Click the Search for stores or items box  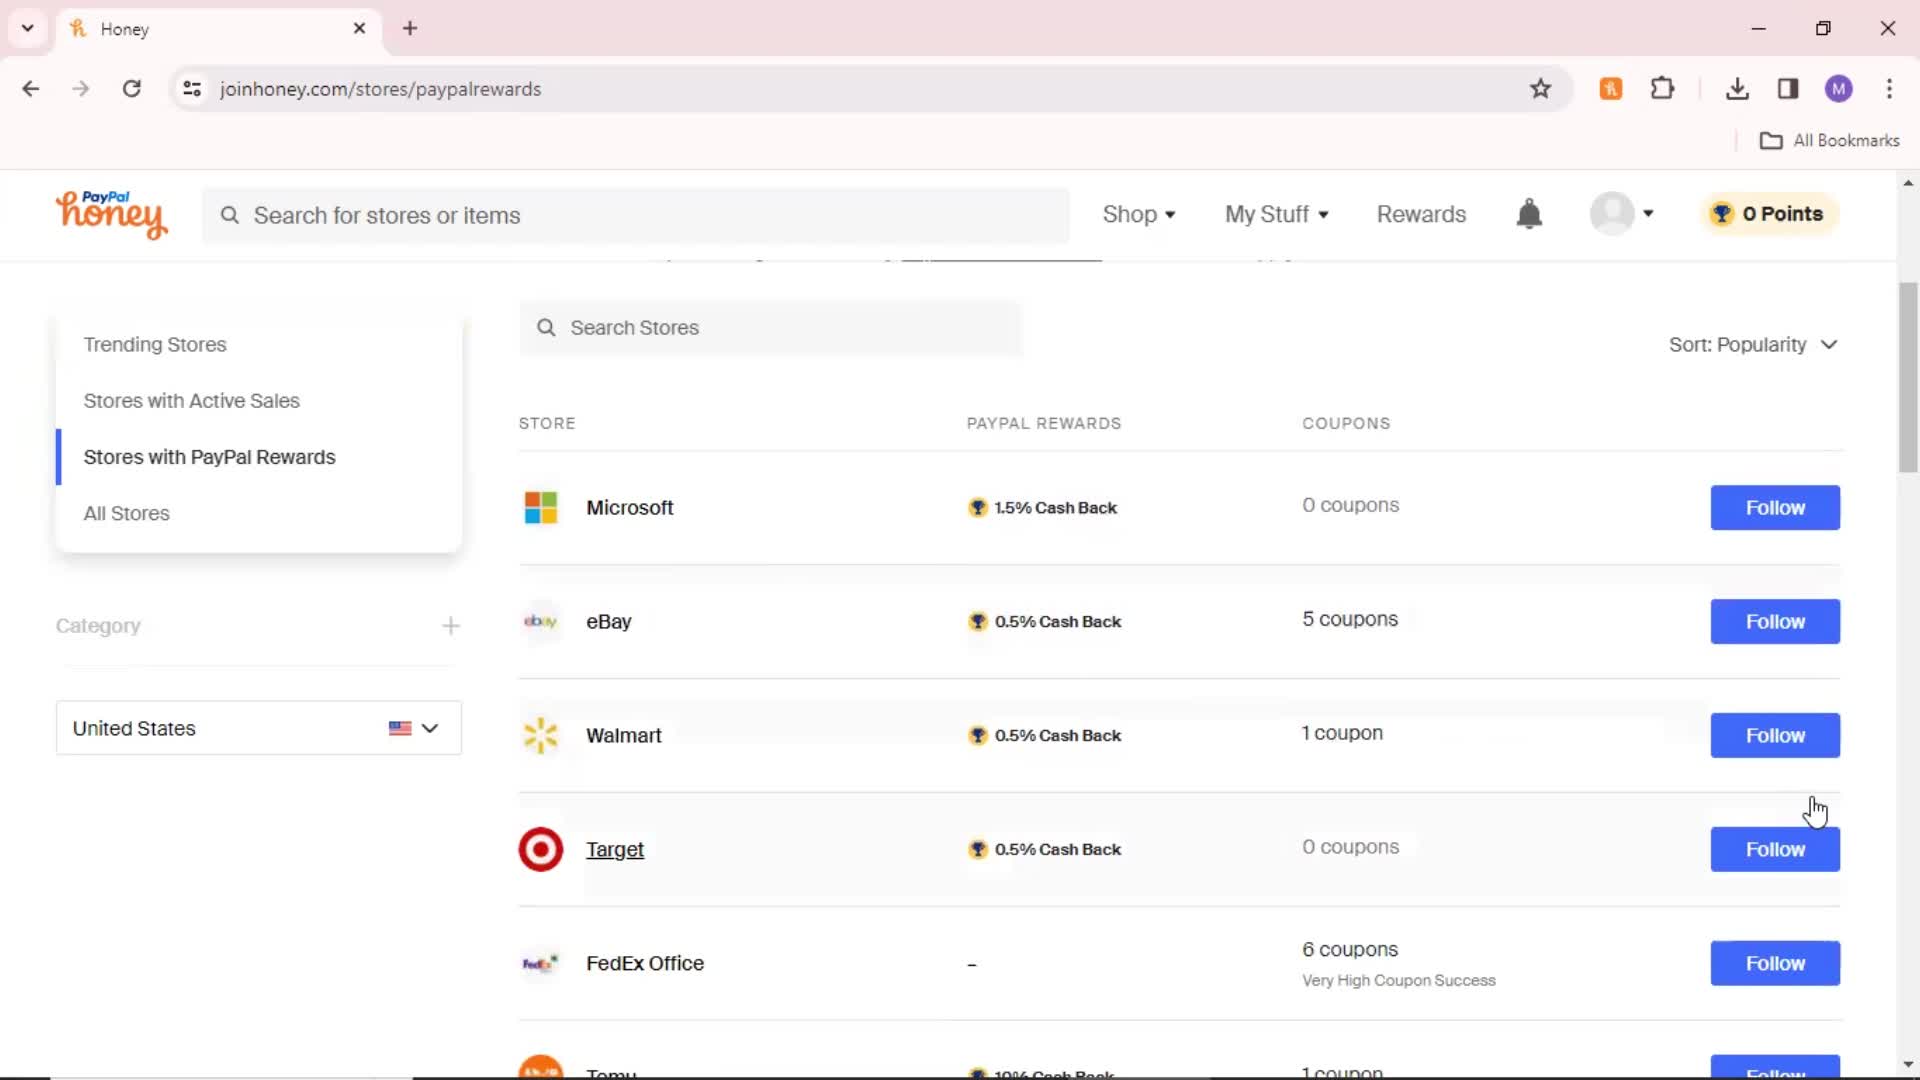coord(636,215)
